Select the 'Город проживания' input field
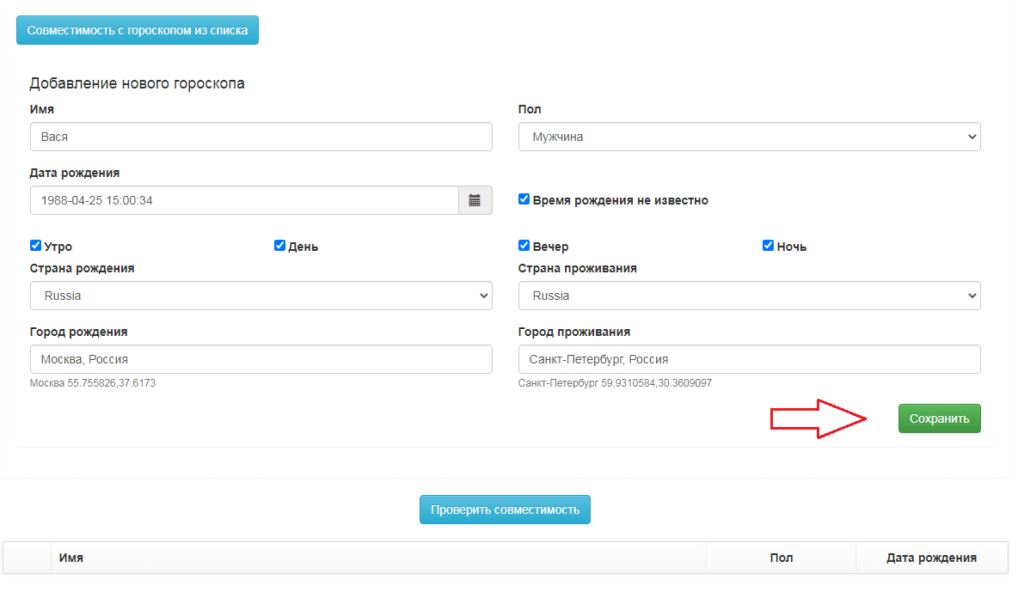Image resolution: width=1024 pixels, height=598 pixels. click(748, 360)
